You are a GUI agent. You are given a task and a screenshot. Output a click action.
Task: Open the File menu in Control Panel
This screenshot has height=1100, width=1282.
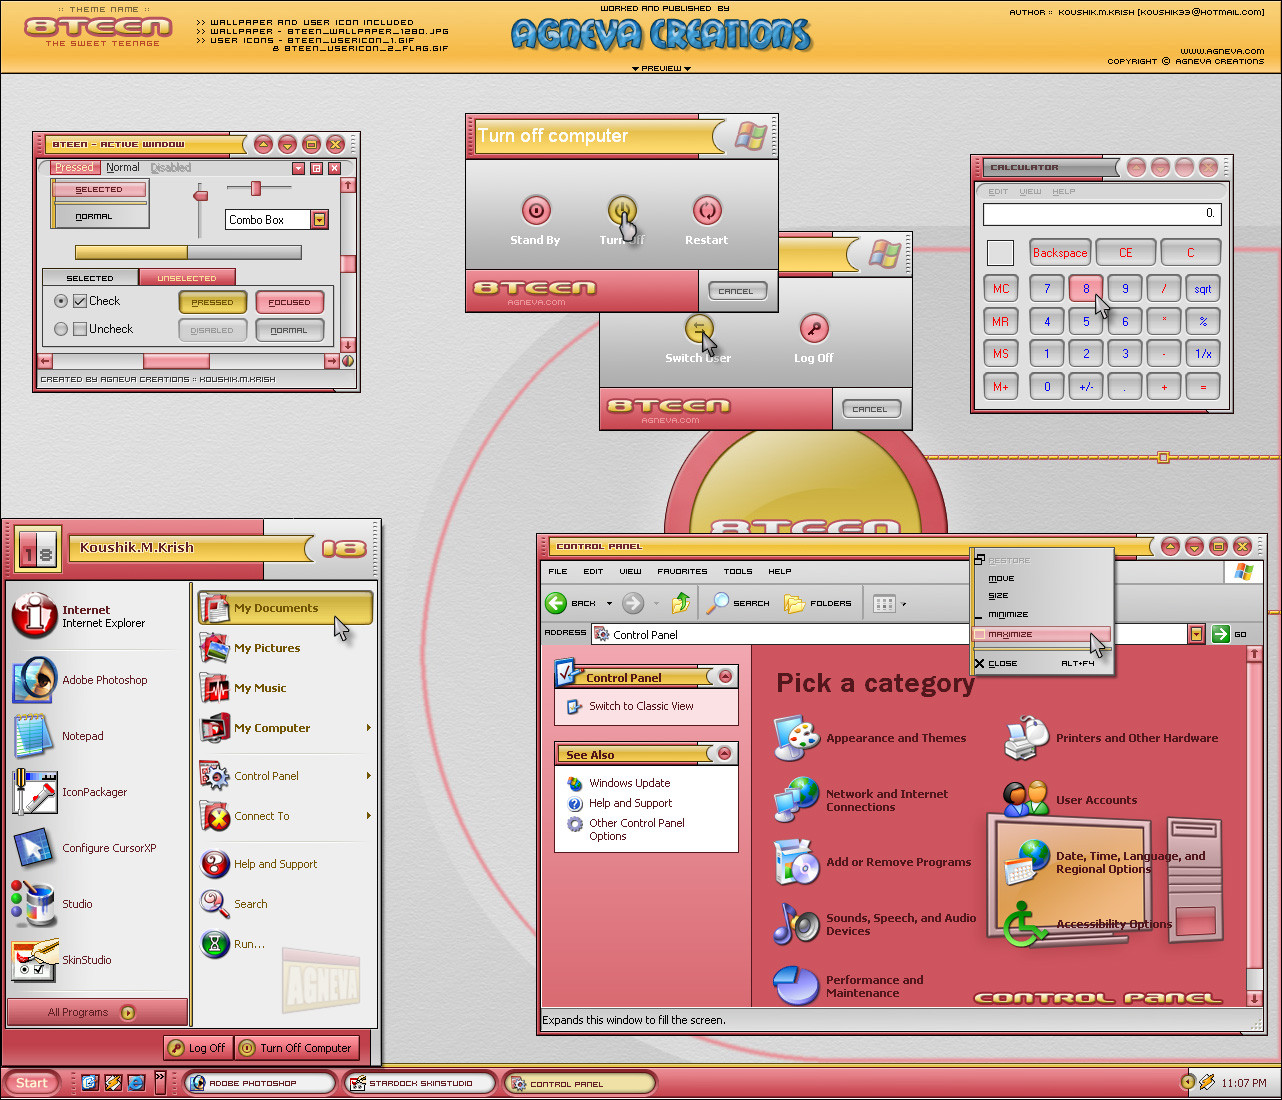pos(558,571)
